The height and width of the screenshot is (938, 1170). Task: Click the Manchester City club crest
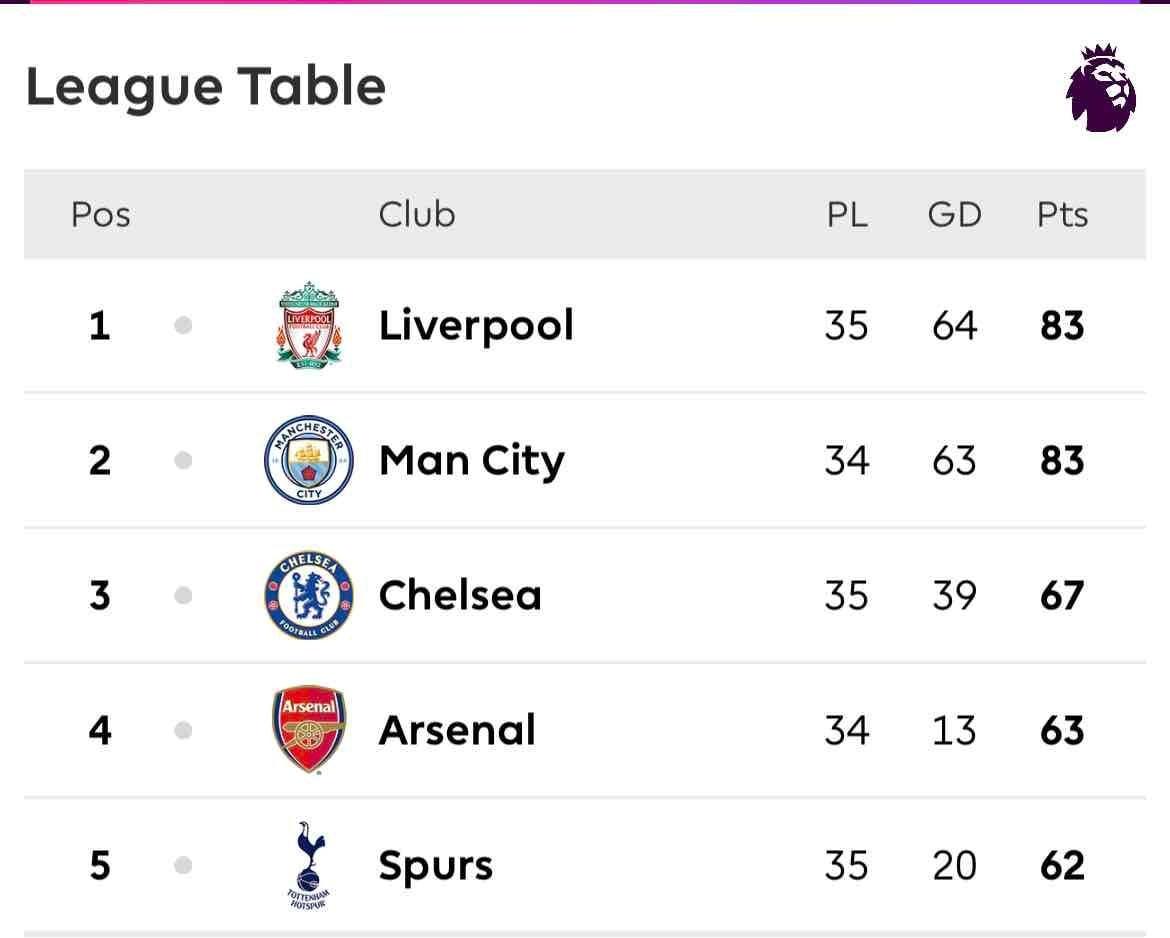(x=309, y=460)
